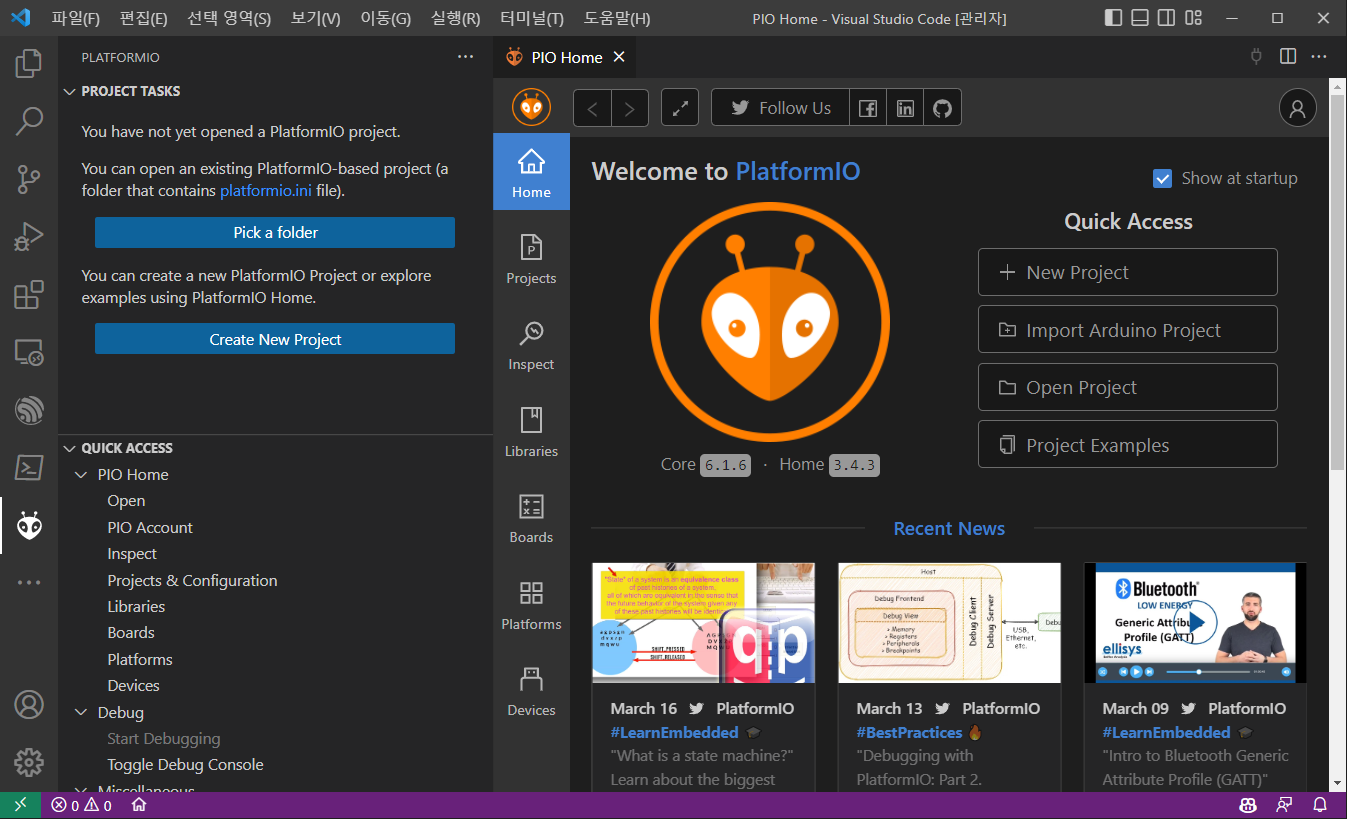This screenshot has height=819, width=1347.
Task: Open the #BestPractices news link
Action: pos(909,732)
